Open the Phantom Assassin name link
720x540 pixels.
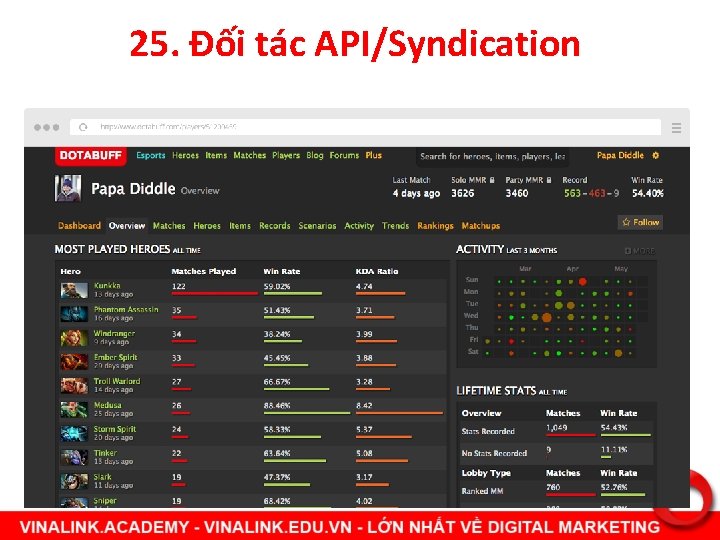126,309
